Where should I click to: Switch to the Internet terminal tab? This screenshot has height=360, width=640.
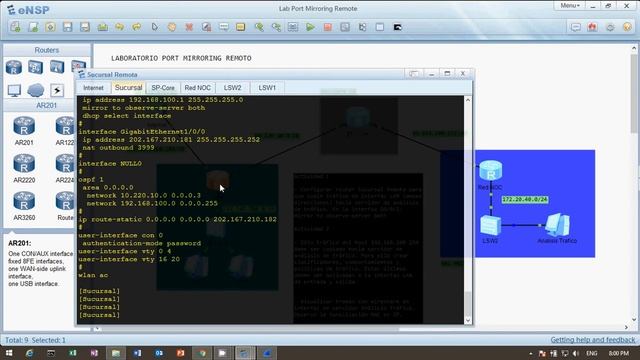tap(93, 88)
